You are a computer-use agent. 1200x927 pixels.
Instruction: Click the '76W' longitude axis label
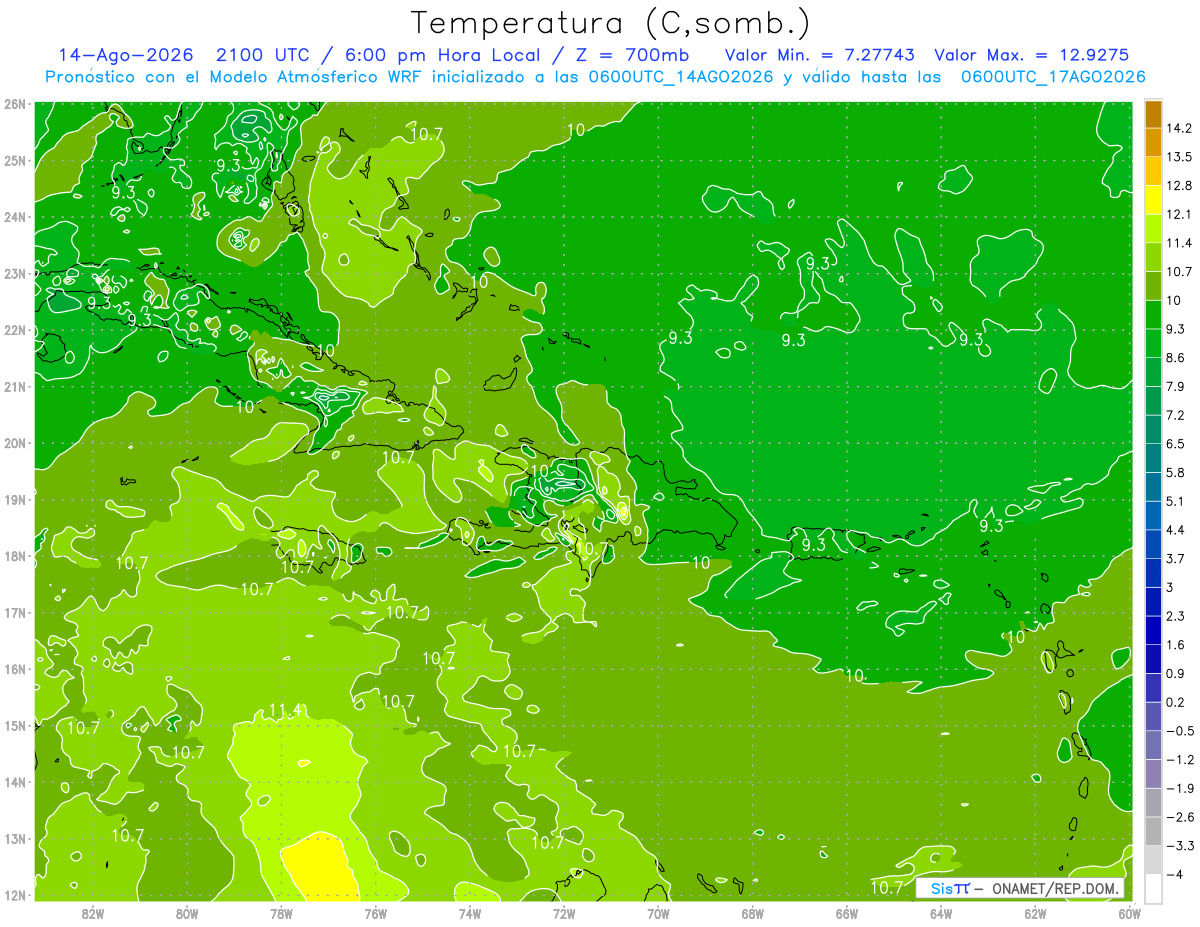[x=375, y=913]
